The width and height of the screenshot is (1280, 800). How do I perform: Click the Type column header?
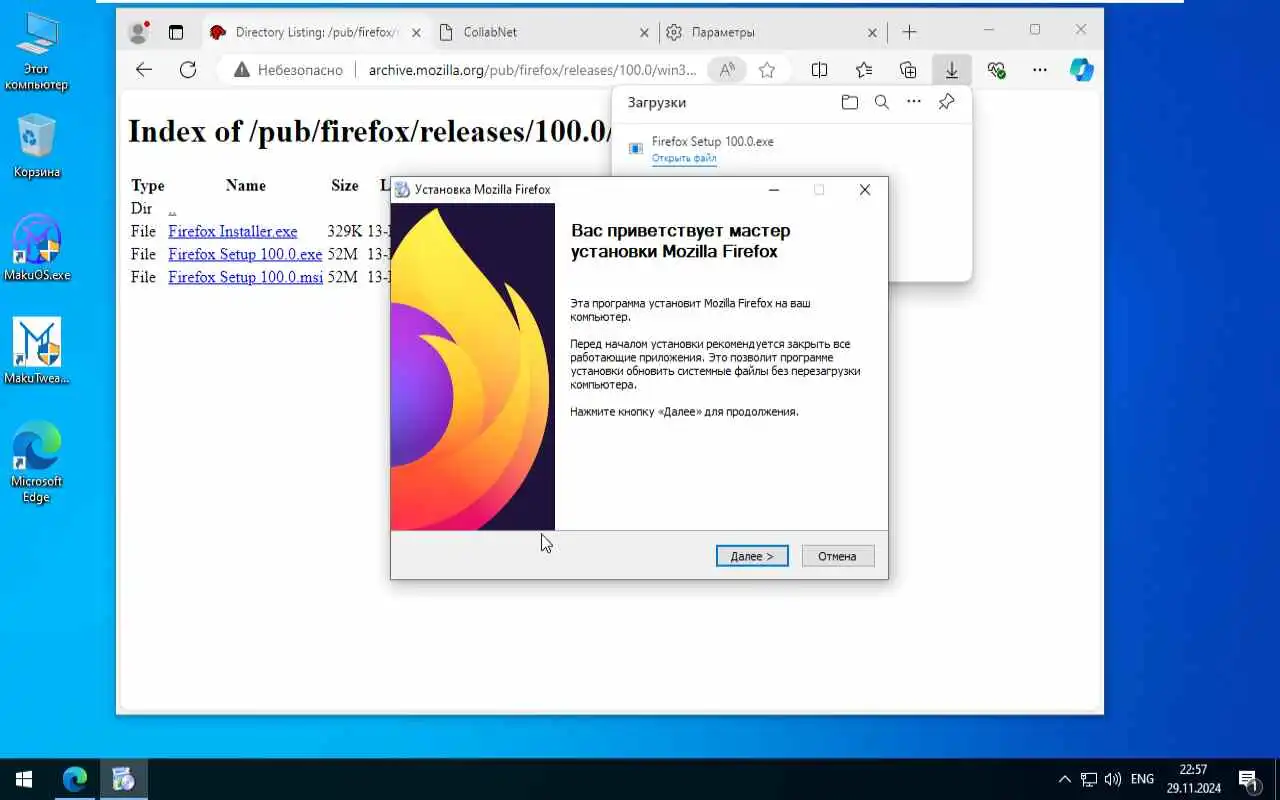[148, 186]
